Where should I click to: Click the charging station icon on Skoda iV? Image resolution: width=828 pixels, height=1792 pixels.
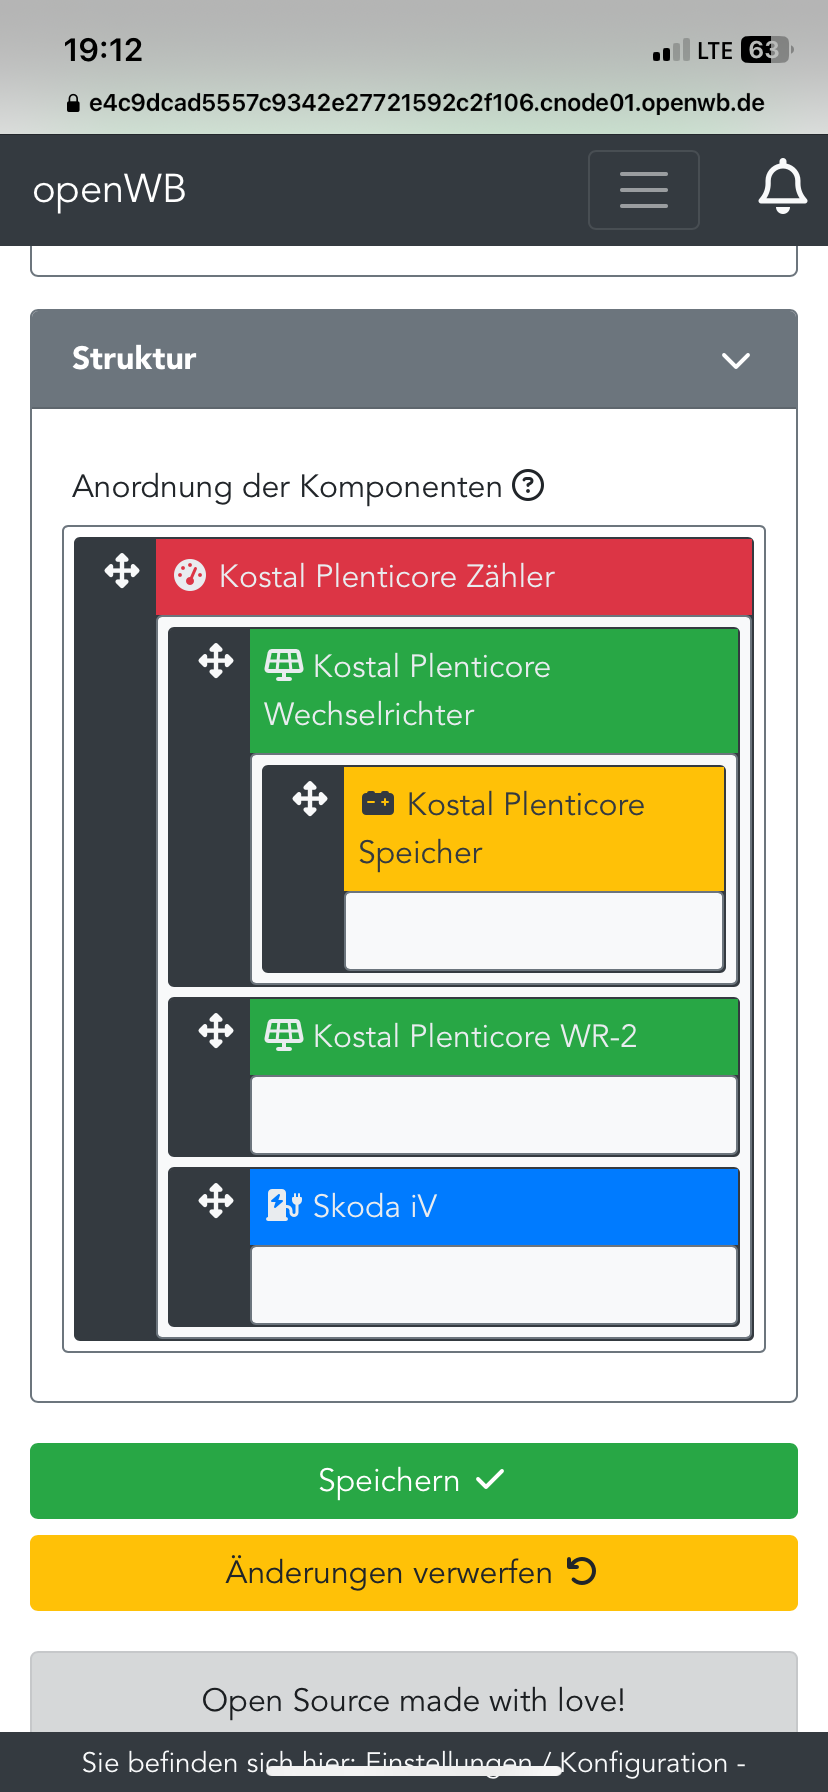[284, 1205]
